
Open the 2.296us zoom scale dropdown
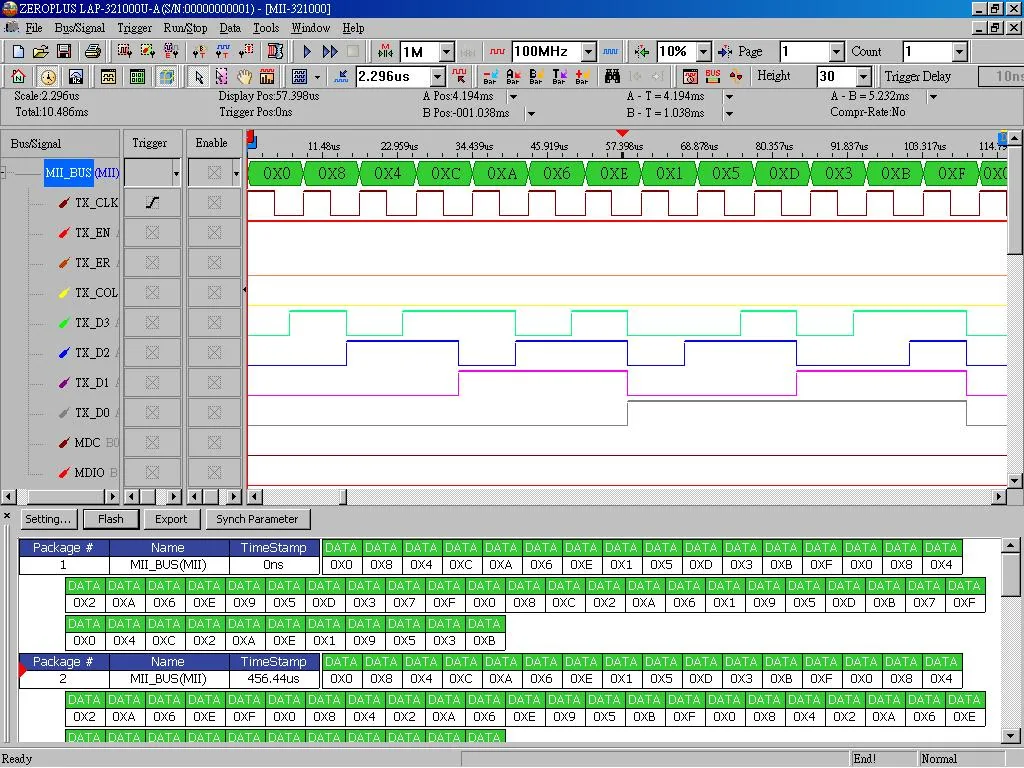438,76
